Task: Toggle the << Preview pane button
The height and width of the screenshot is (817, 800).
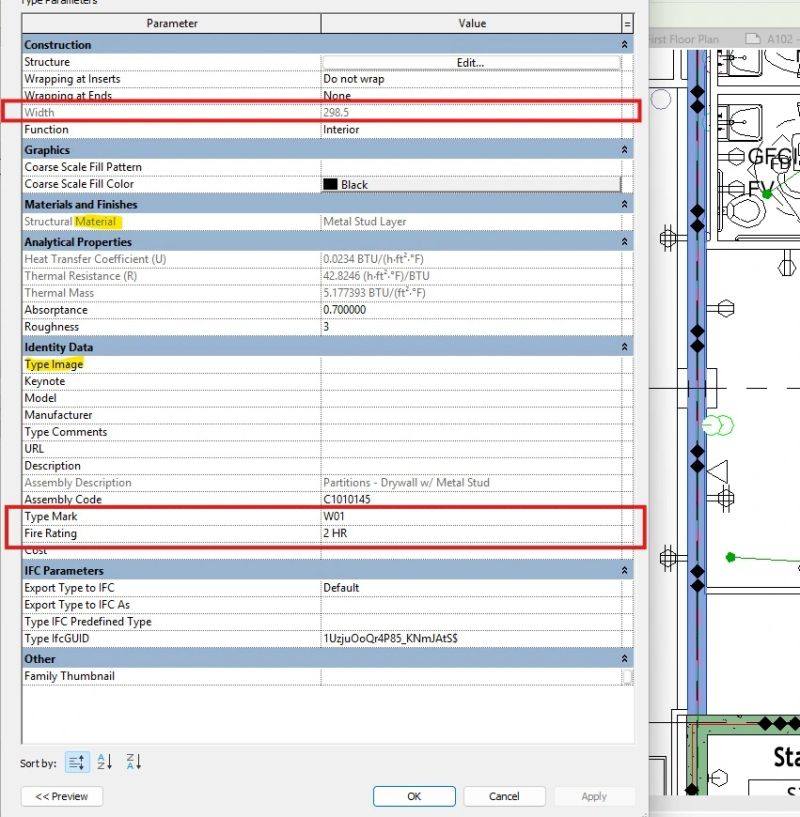Action: tap(61, 796)
